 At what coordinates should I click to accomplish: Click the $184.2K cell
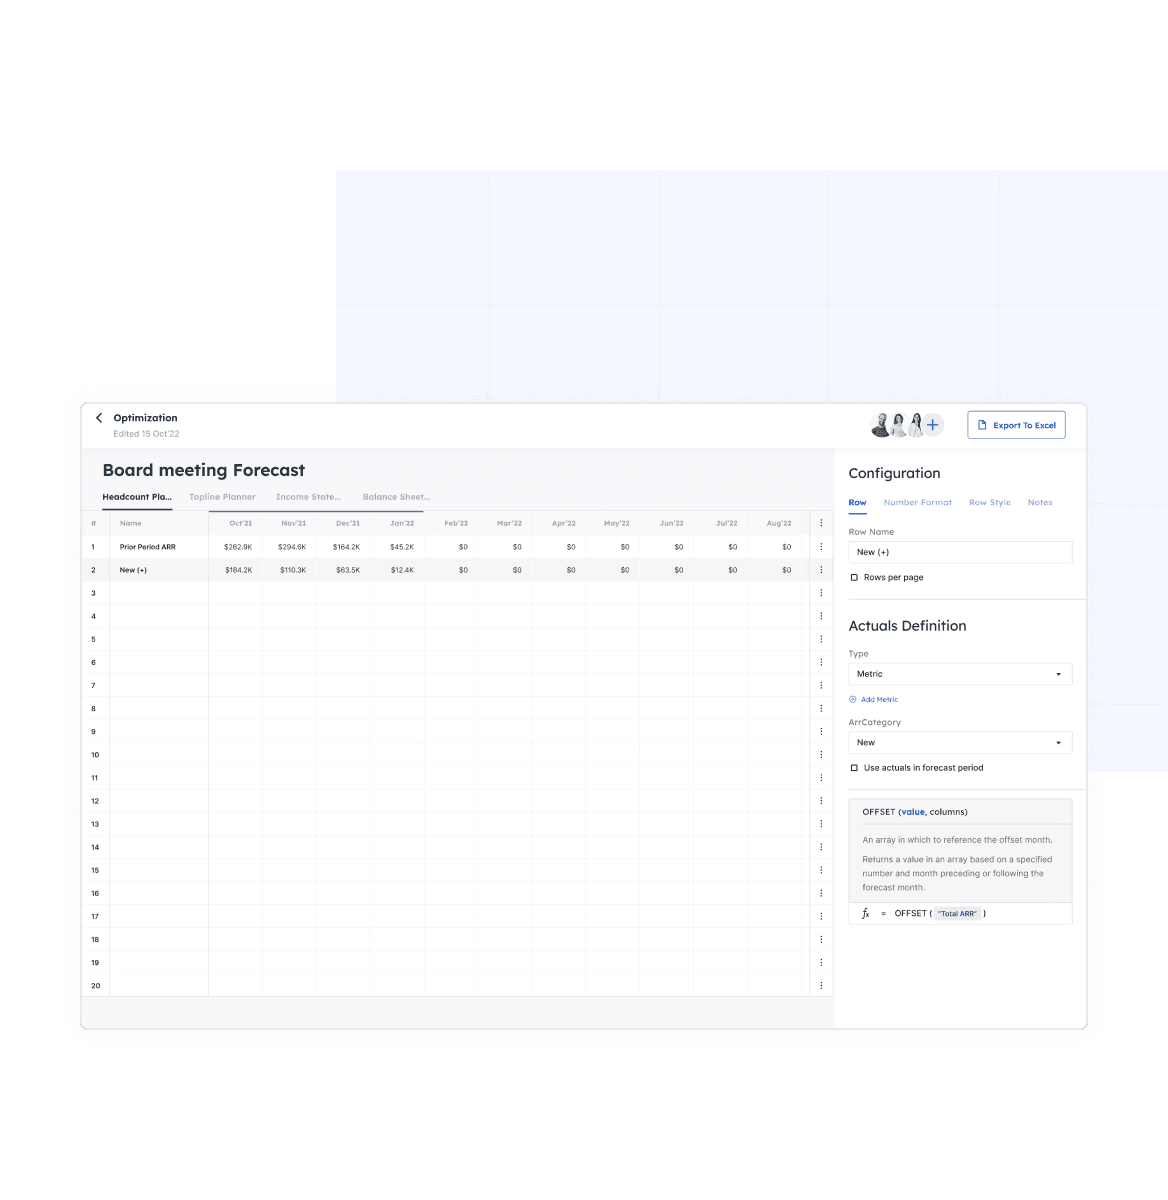click(x=238, y=570)
